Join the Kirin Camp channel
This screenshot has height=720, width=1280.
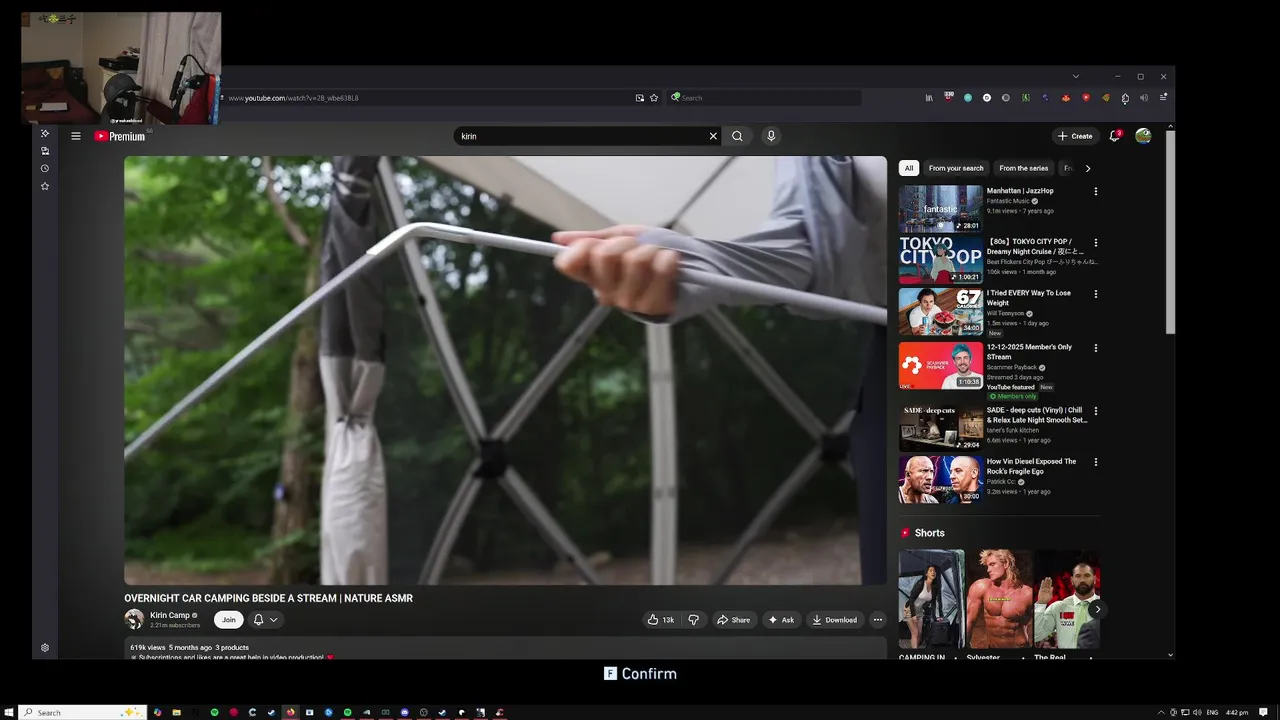coord(229,620)
